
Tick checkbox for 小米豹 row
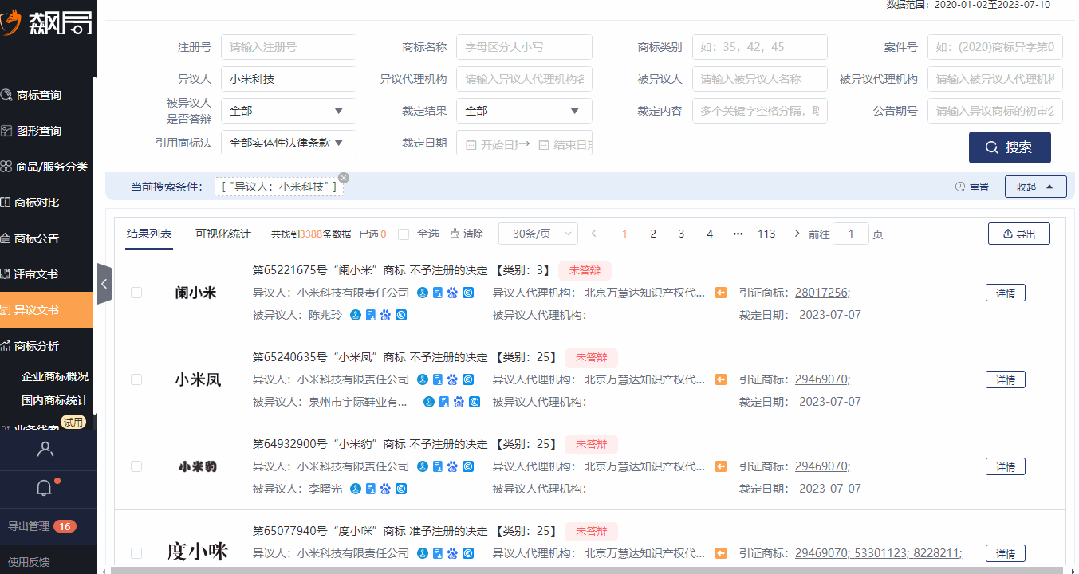(x=136, y=467)
